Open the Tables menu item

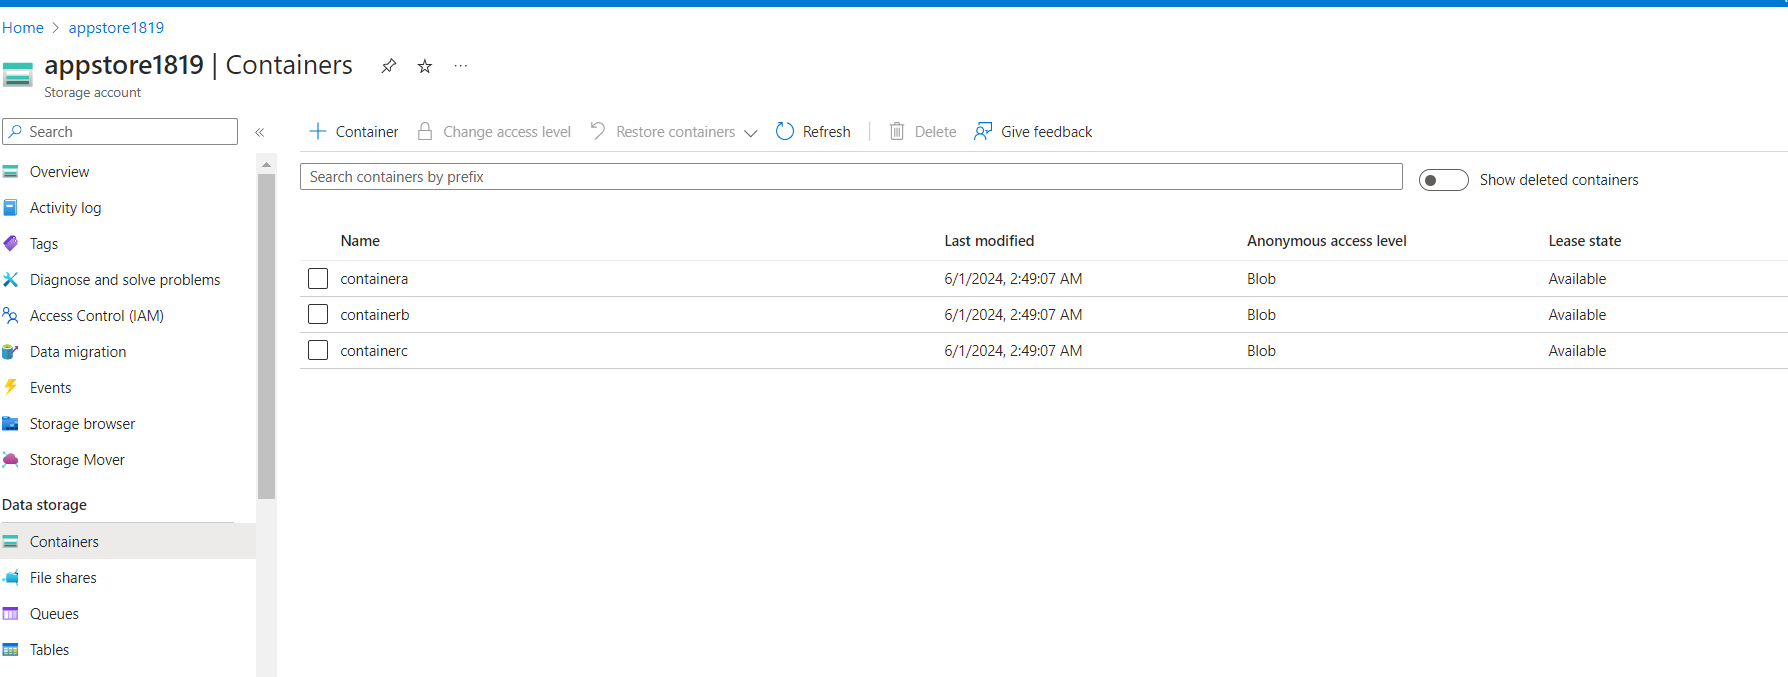click(49, 650)
